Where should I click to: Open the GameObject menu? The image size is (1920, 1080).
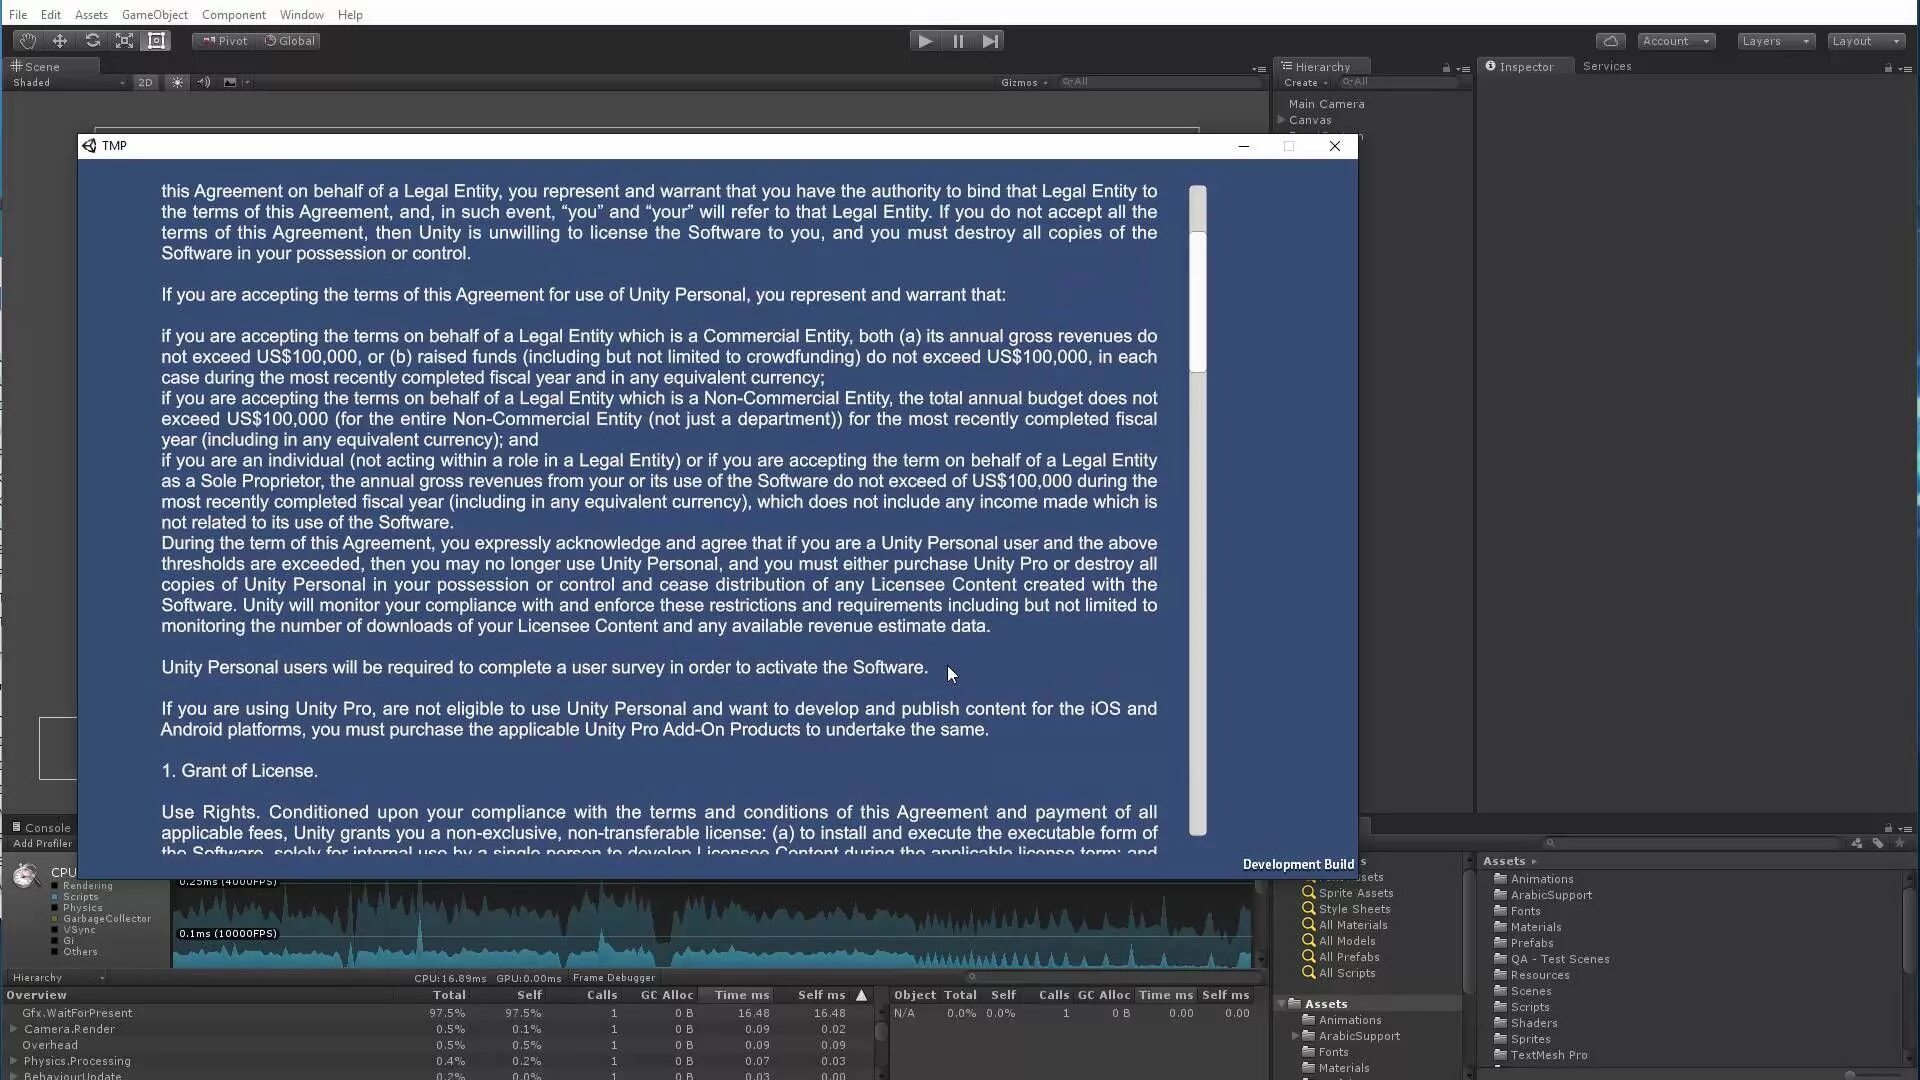pos(154,15)
